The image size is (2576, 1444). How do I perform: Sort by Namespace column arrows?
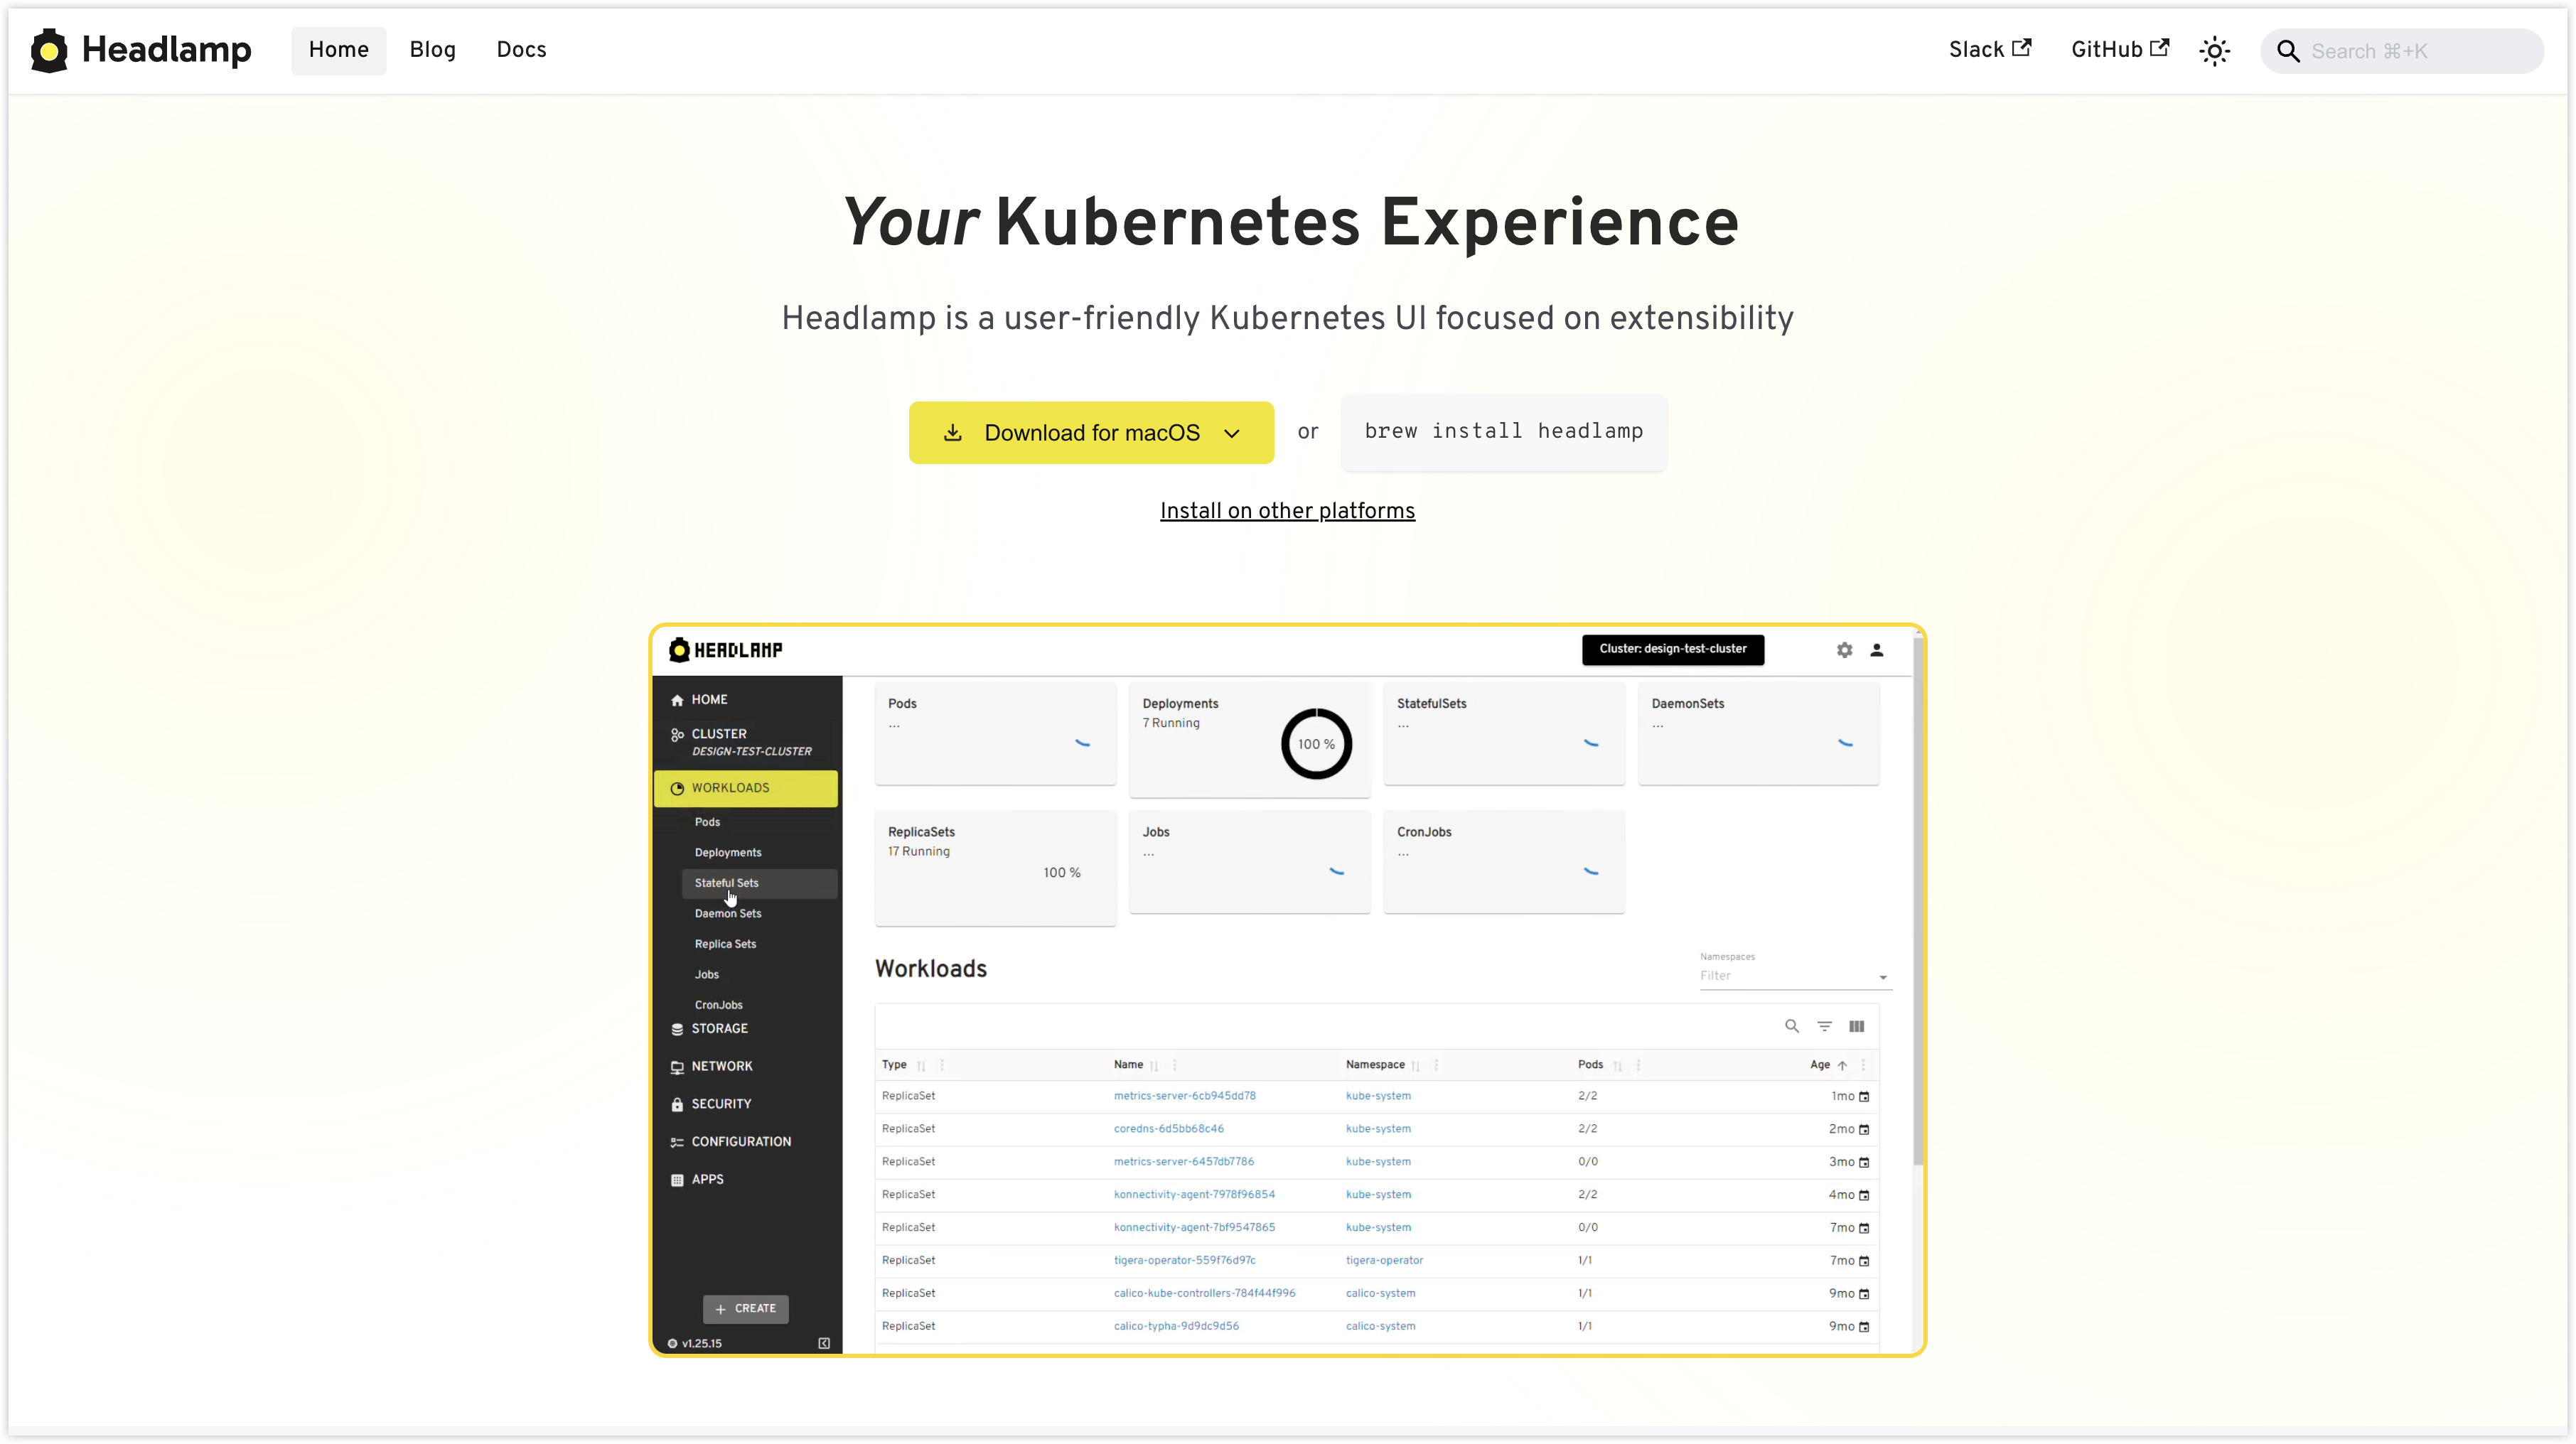pyautogui.click(x=1415, y=1066)
